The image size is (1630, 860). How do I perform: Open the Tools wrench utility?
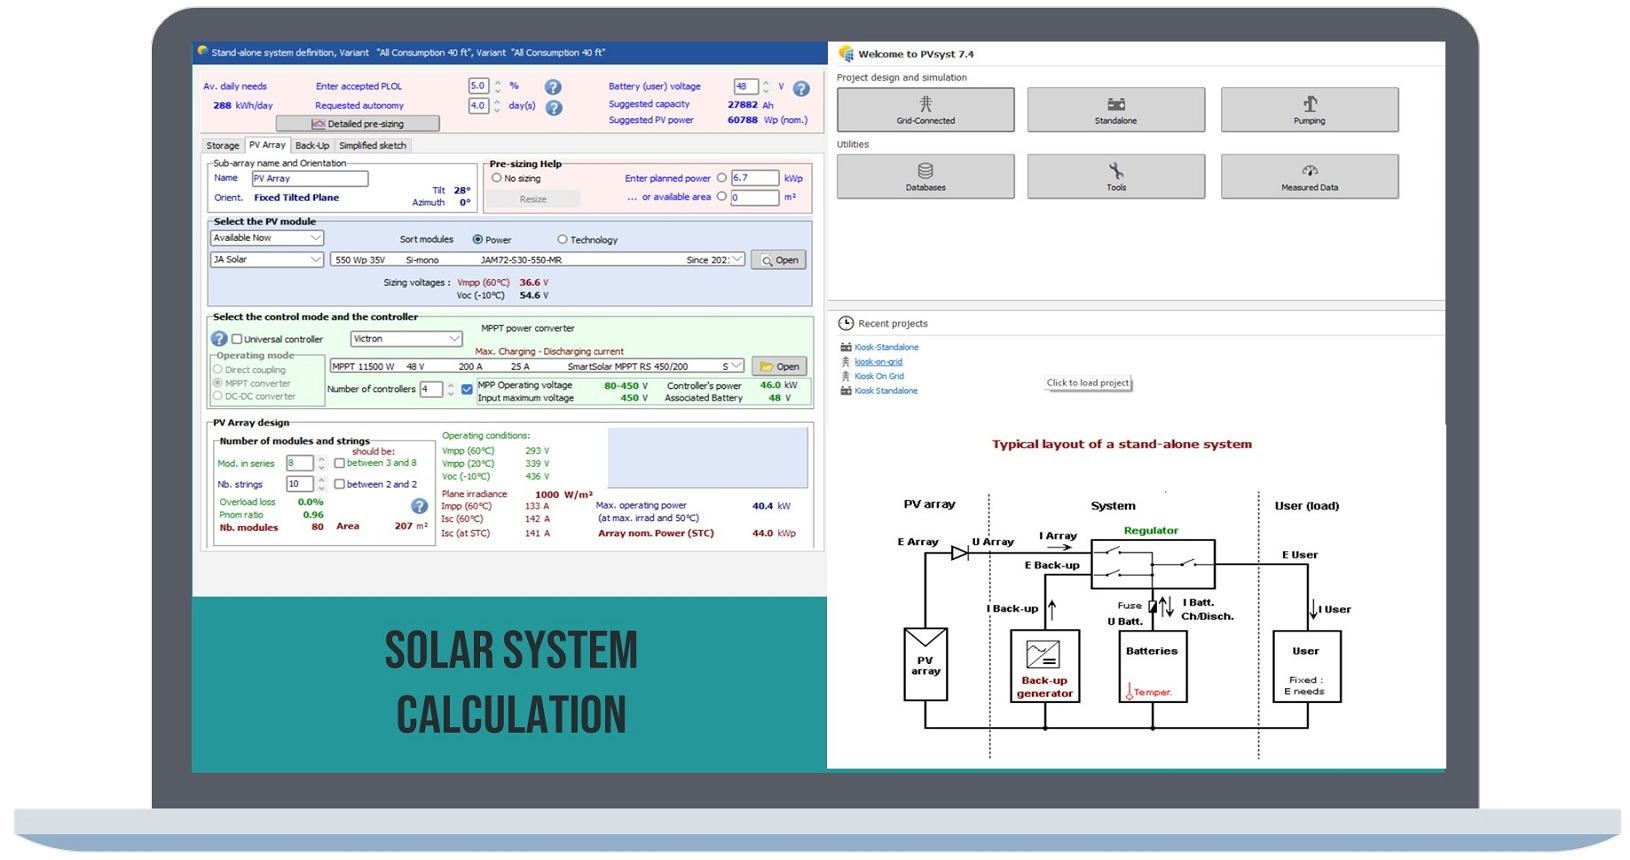click(1115, 176)
